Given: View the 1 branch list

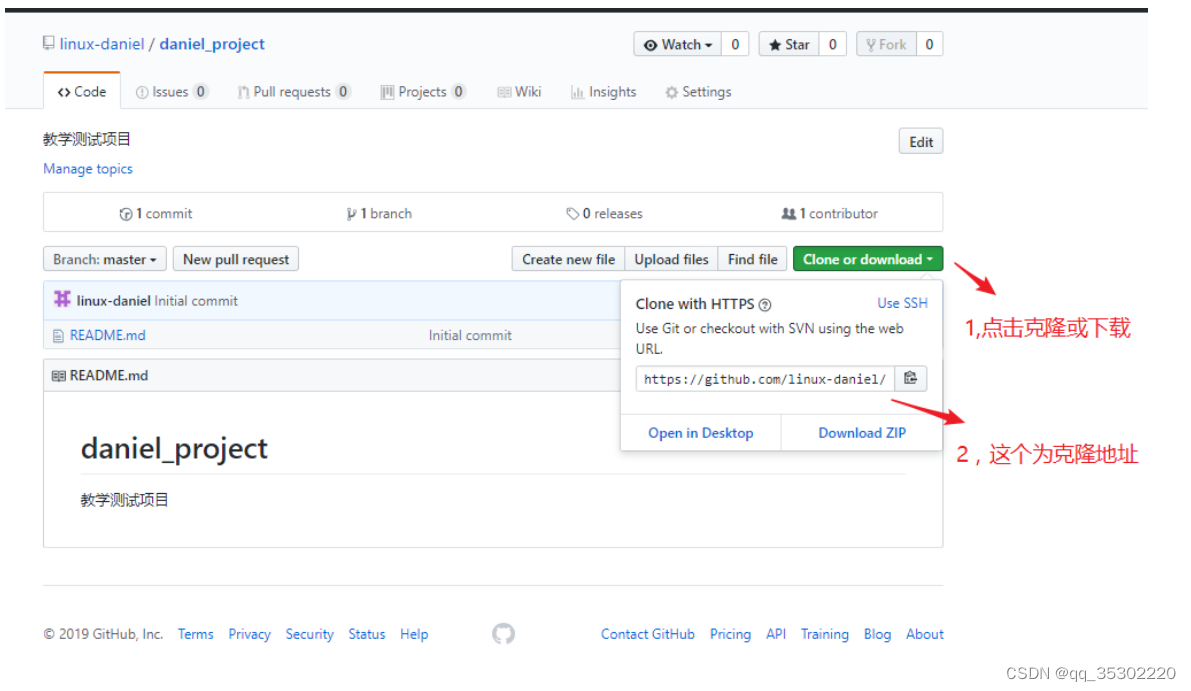Looking at the screenshot, I should tap(379, 213).
